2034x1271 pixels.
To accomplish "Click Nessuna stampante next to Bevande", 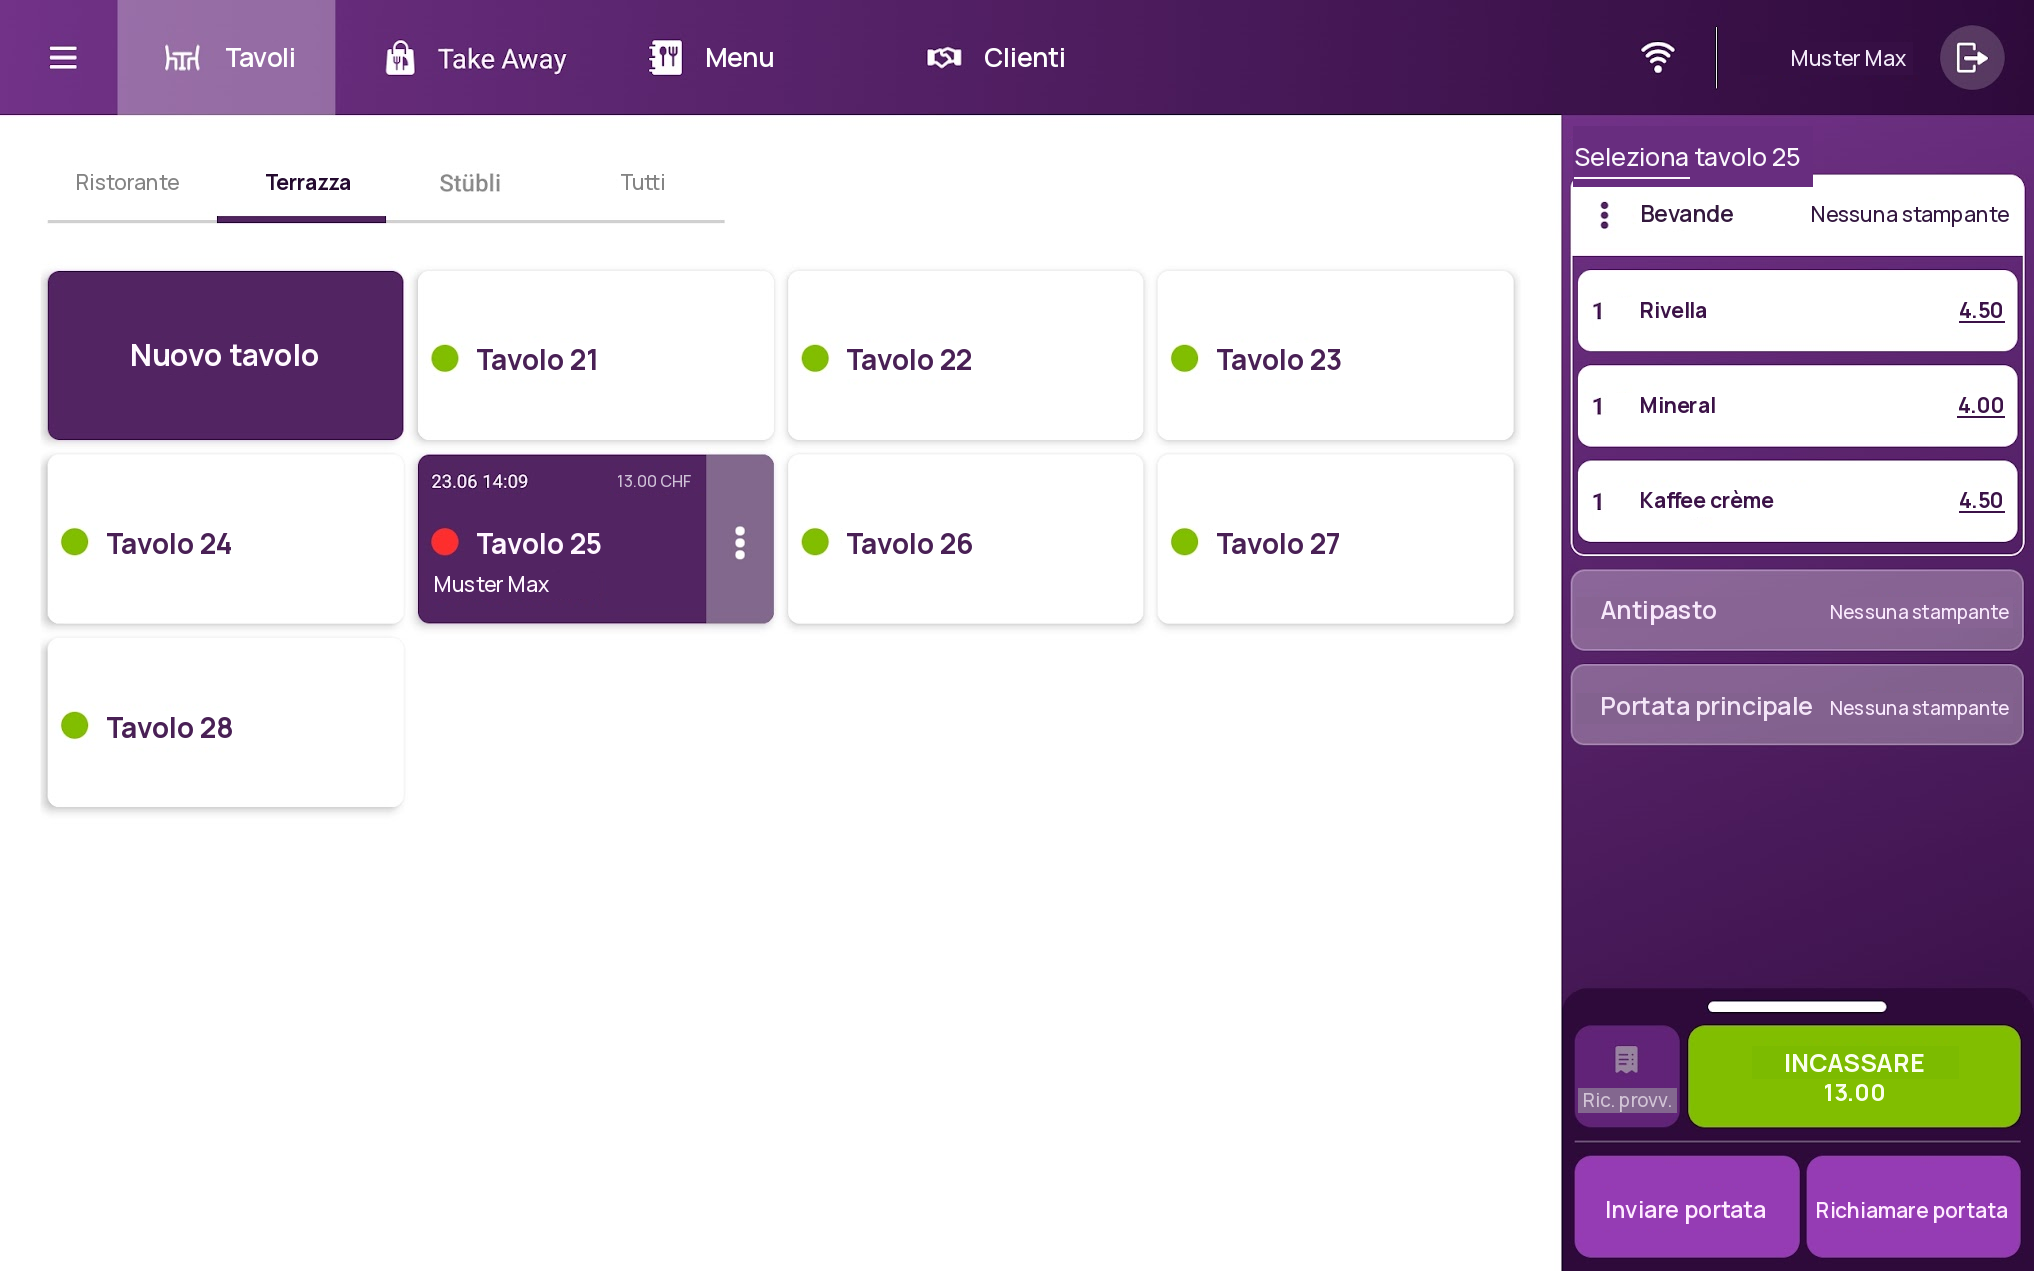I will pyautogui.click(x=1909, y=215).
